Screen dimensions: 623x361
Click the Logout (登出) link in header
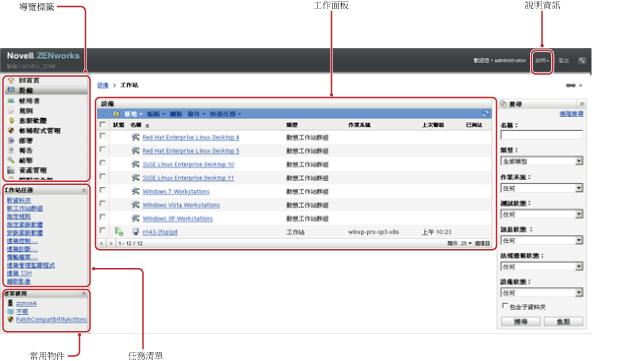[x=563, y=61]
